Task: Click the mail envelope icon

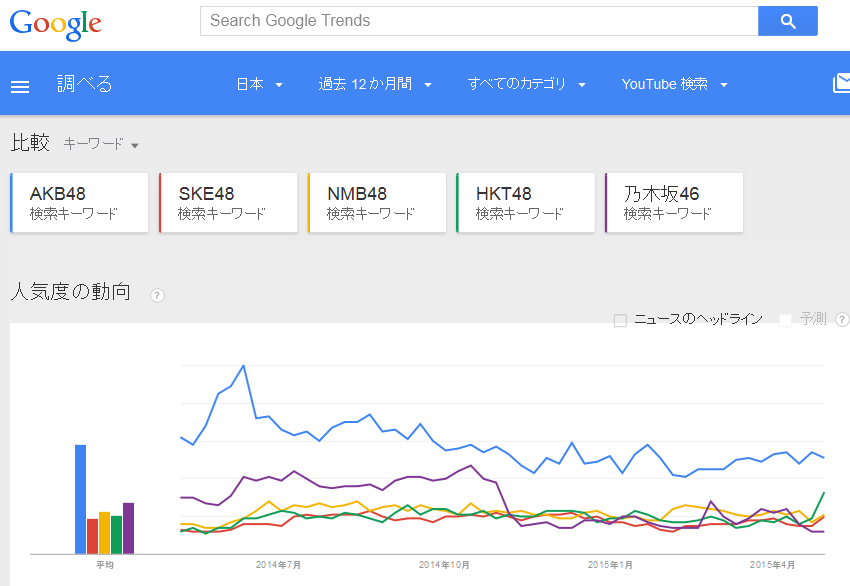Action: (x=841, y=84)
